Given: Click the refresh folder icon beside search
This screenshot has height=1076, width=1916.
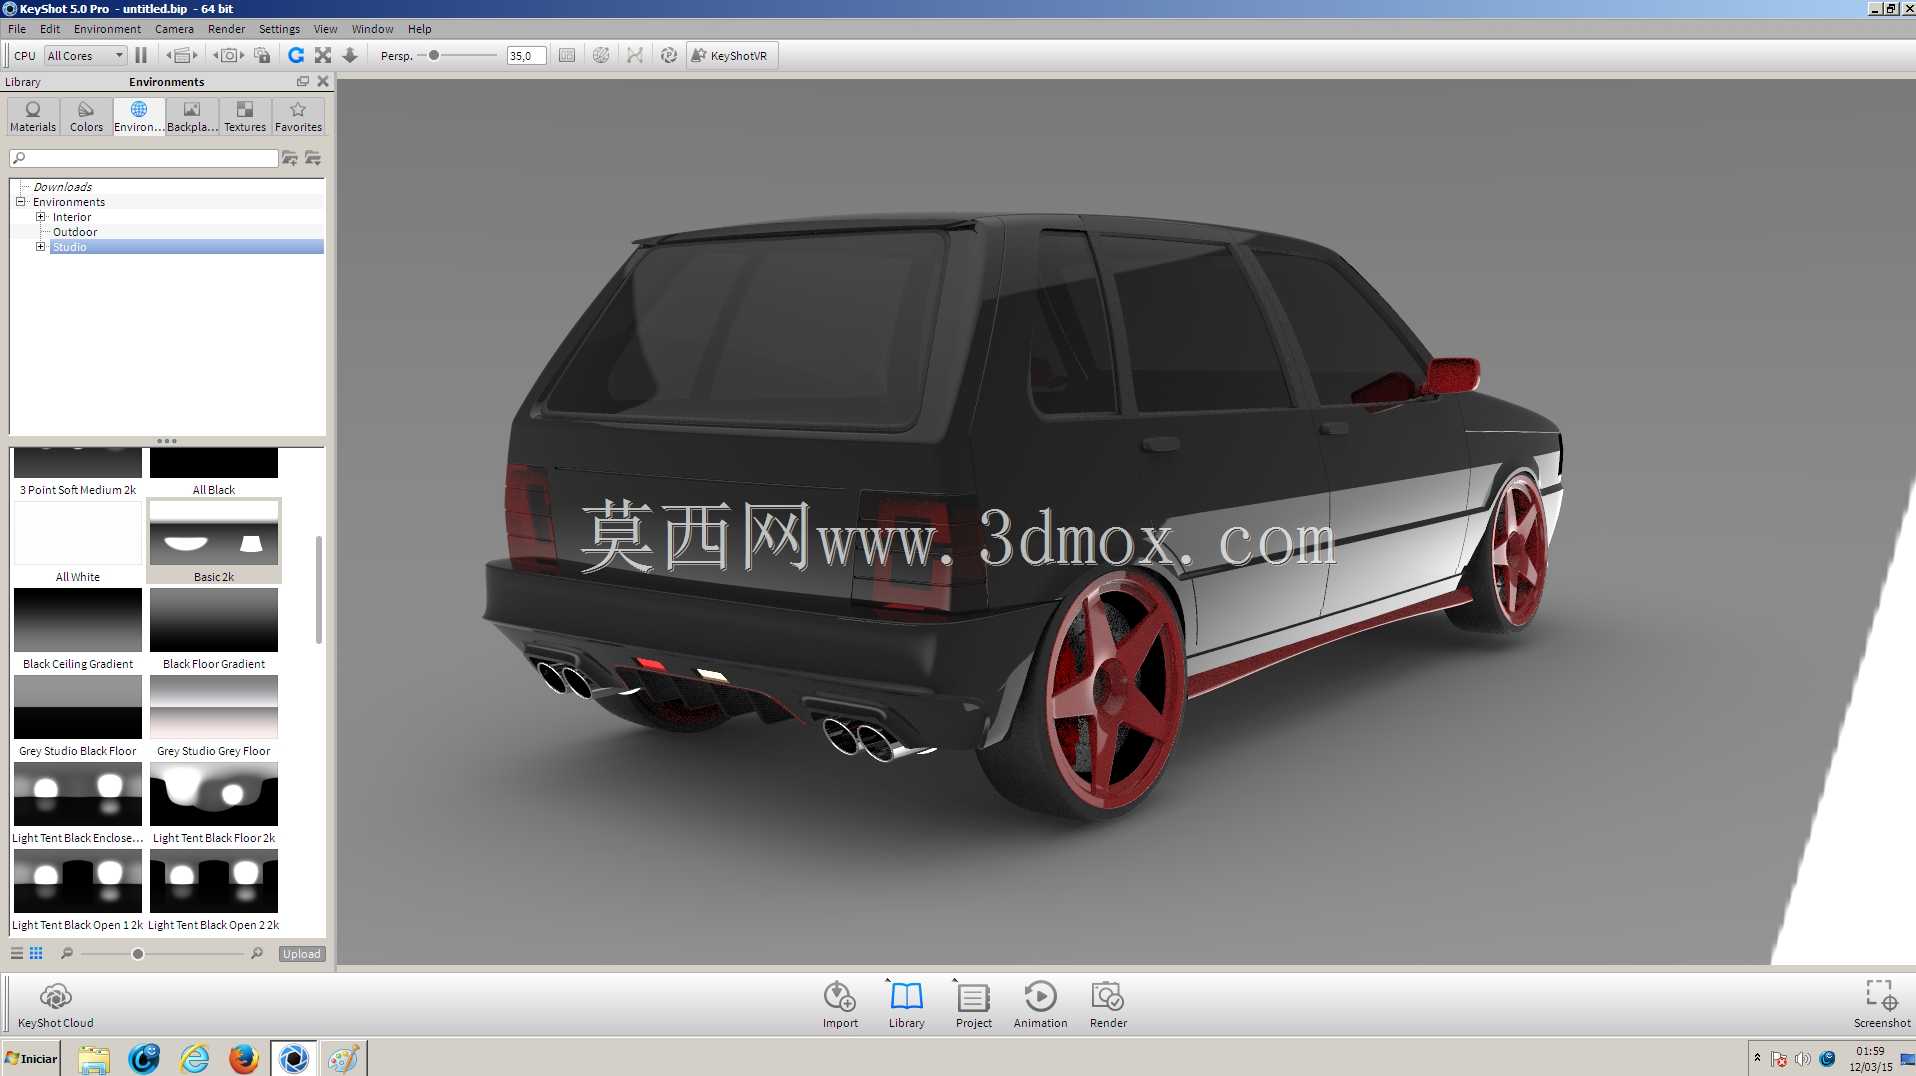Looking at the screenshot, I should click(313, 158).
